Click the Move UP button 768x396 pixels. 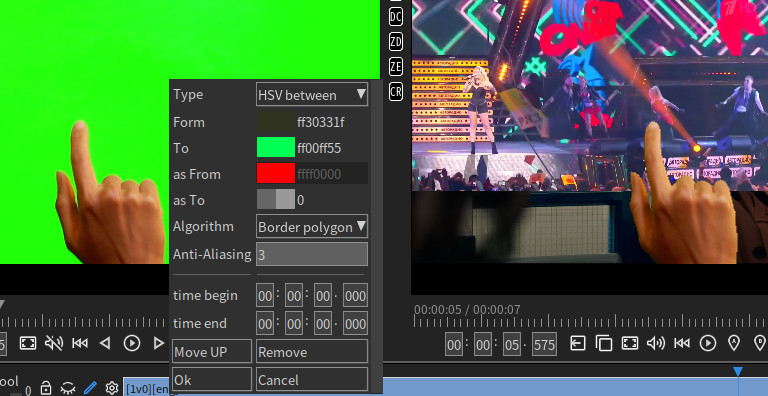pyautogui.click(x=212, y=352)
